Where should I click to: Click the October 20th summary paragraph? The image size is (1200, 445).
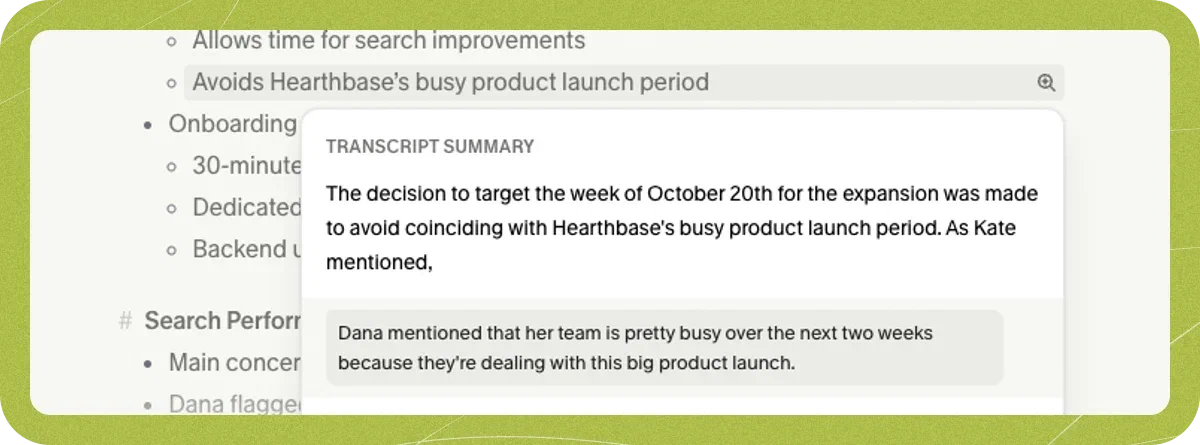682,227
